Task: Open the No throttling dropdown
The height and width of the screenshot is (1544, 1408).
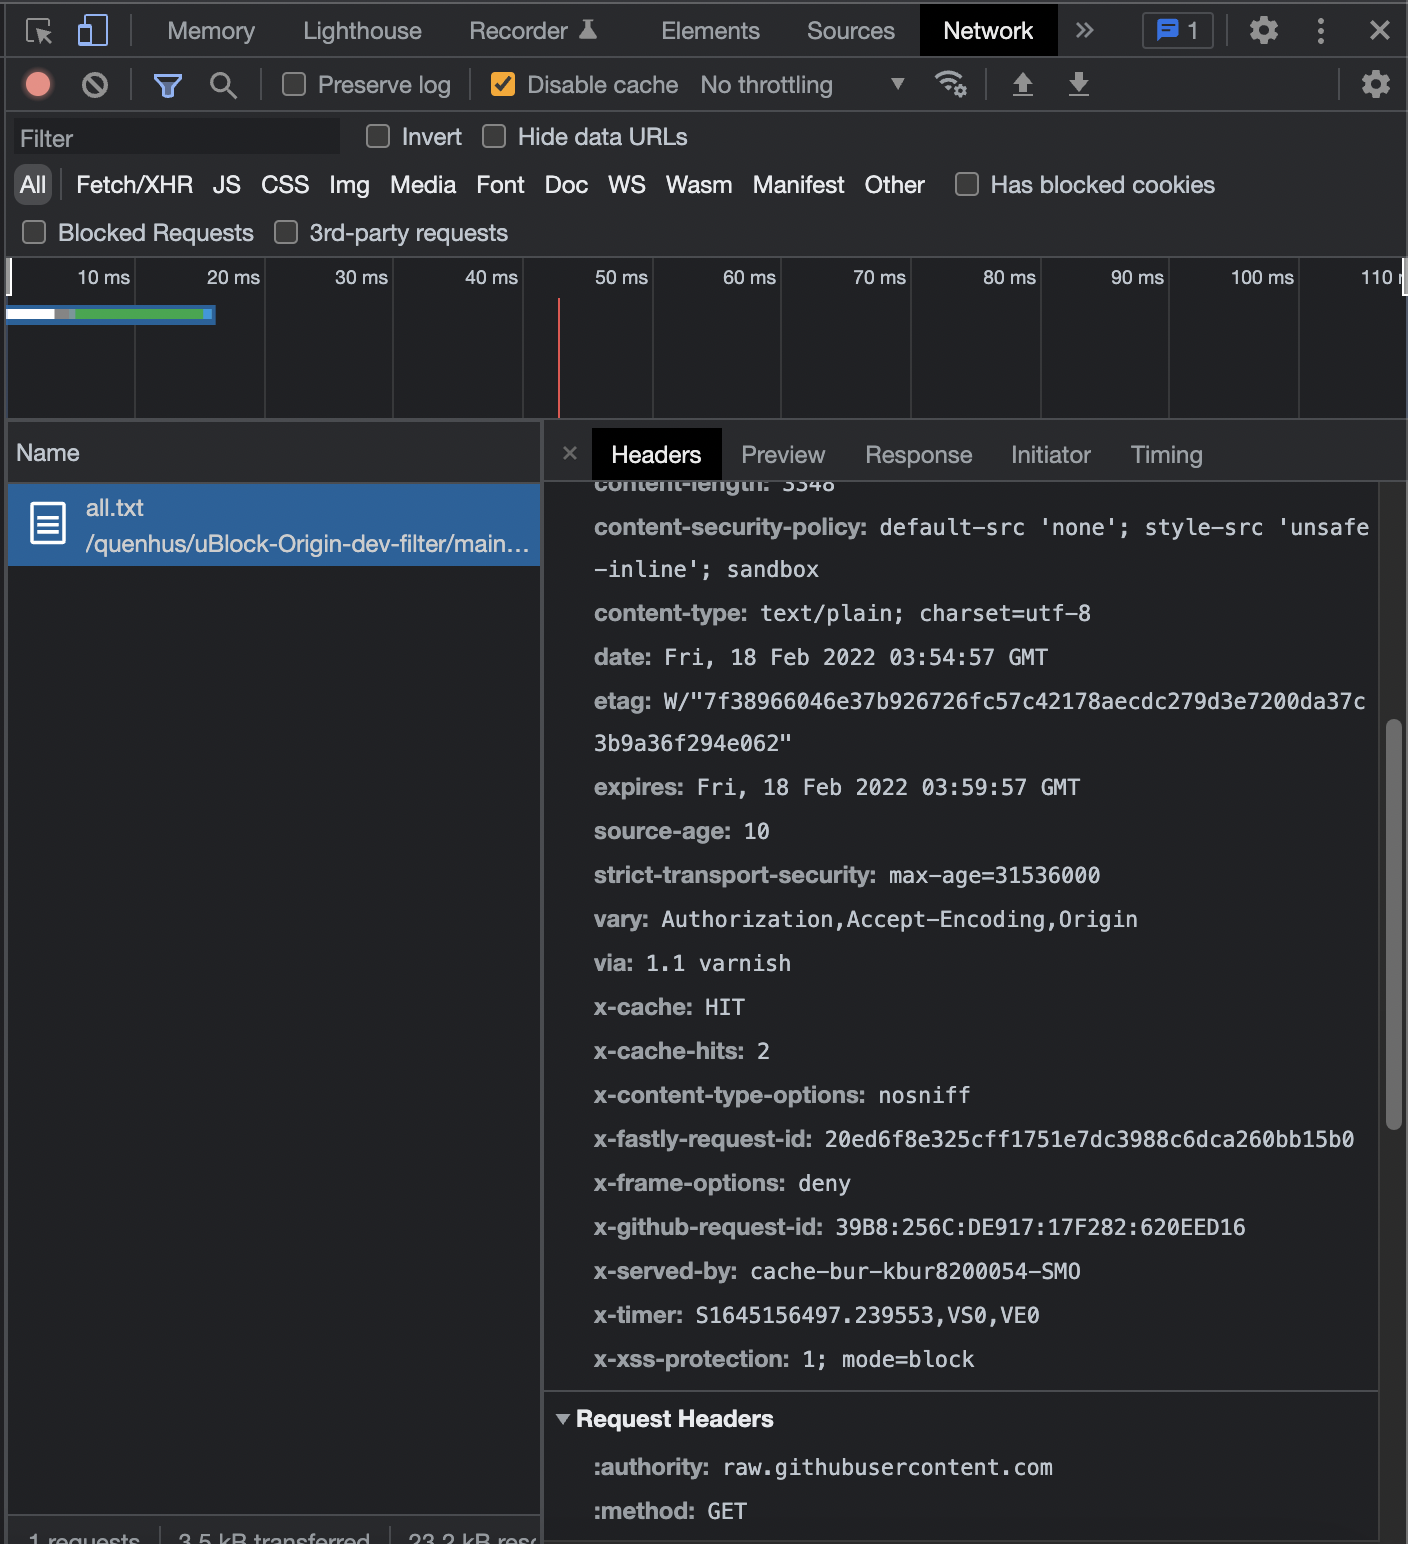Action: click(x=803, y=85)
